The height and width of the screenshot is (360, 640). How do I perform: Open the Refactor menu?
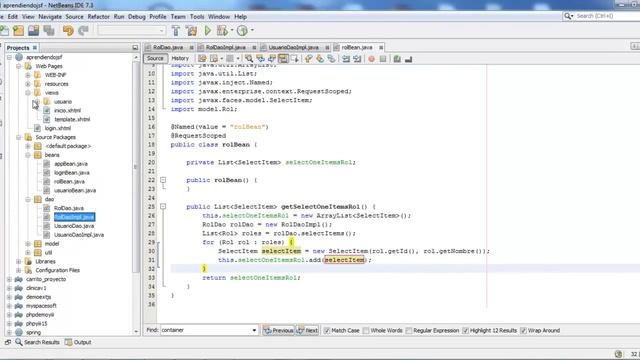pyautogui.click(x=98, y=17)
